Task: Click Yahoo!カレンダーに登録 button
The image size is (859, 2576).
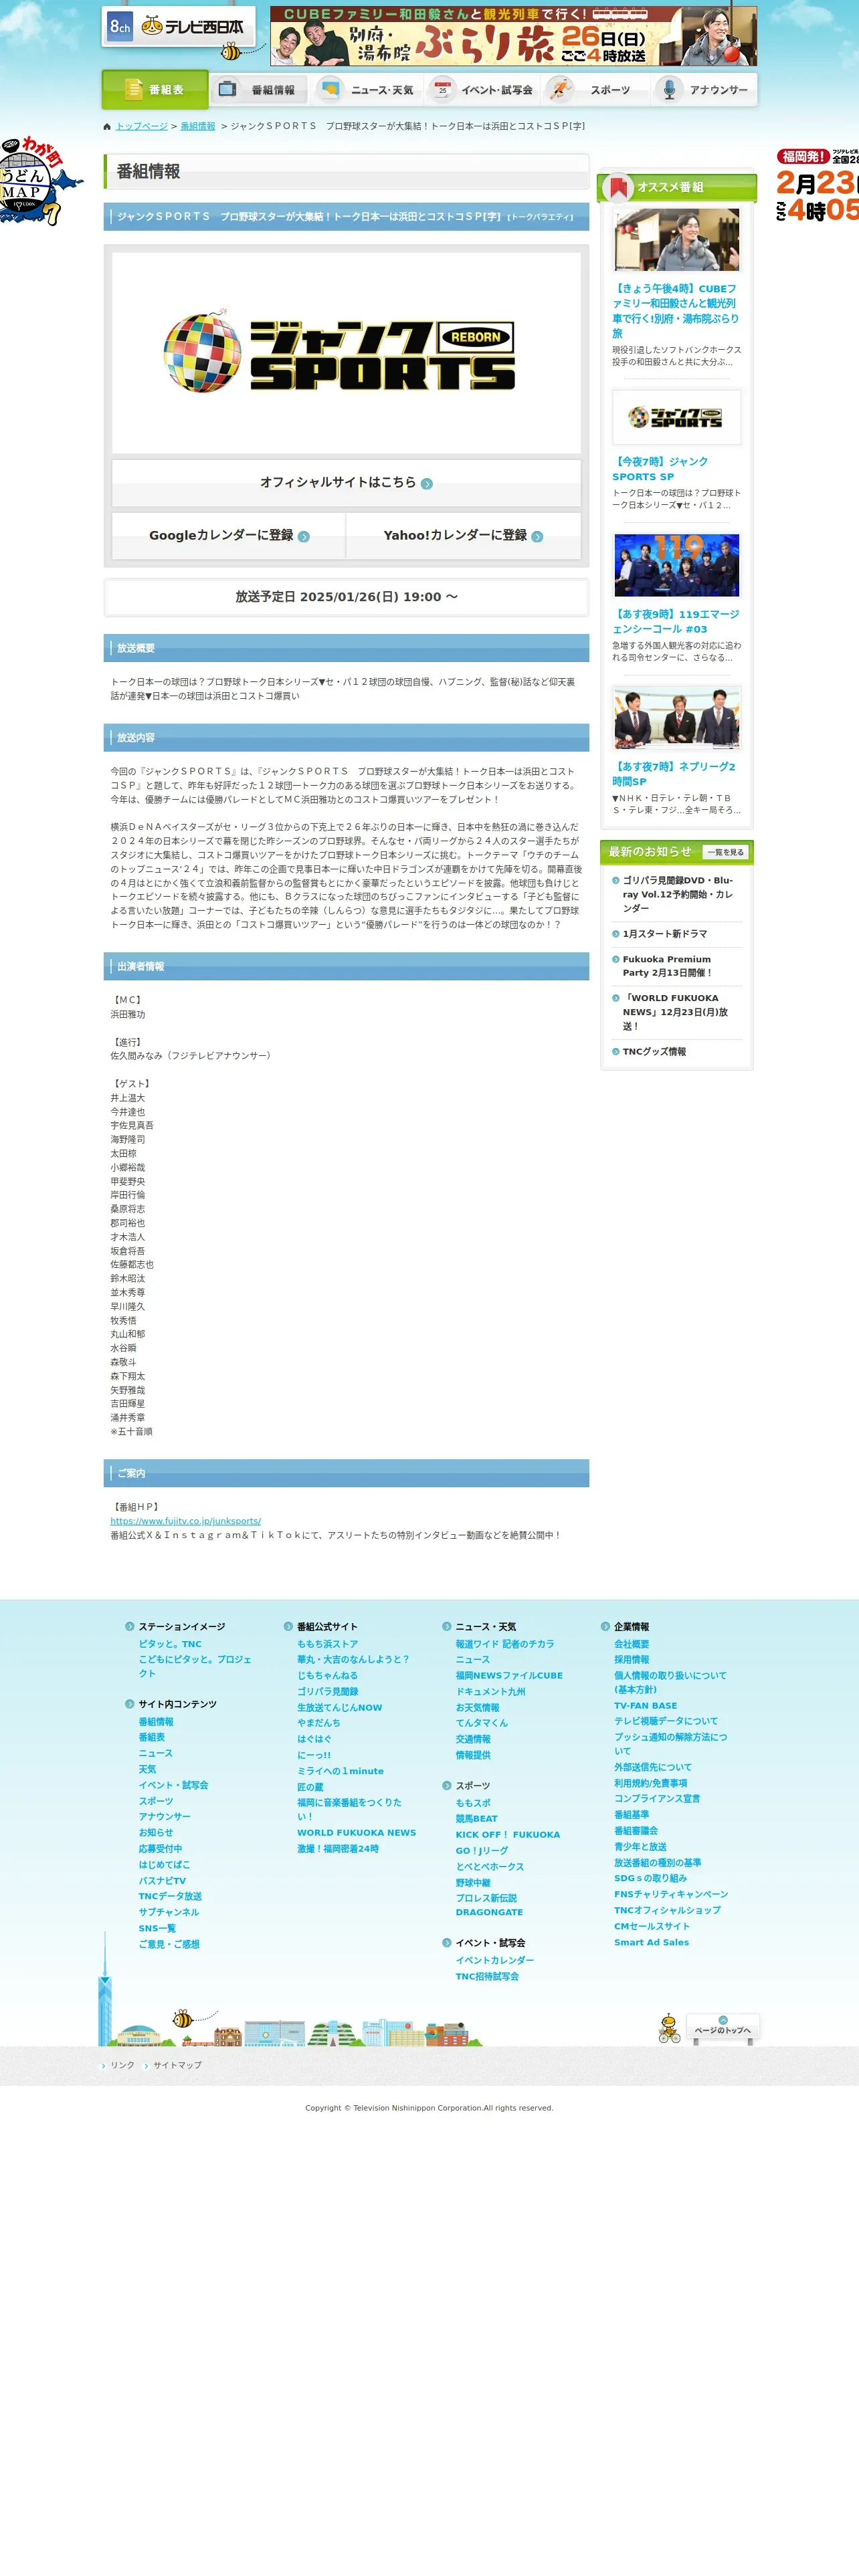Action: pos(463,536)
